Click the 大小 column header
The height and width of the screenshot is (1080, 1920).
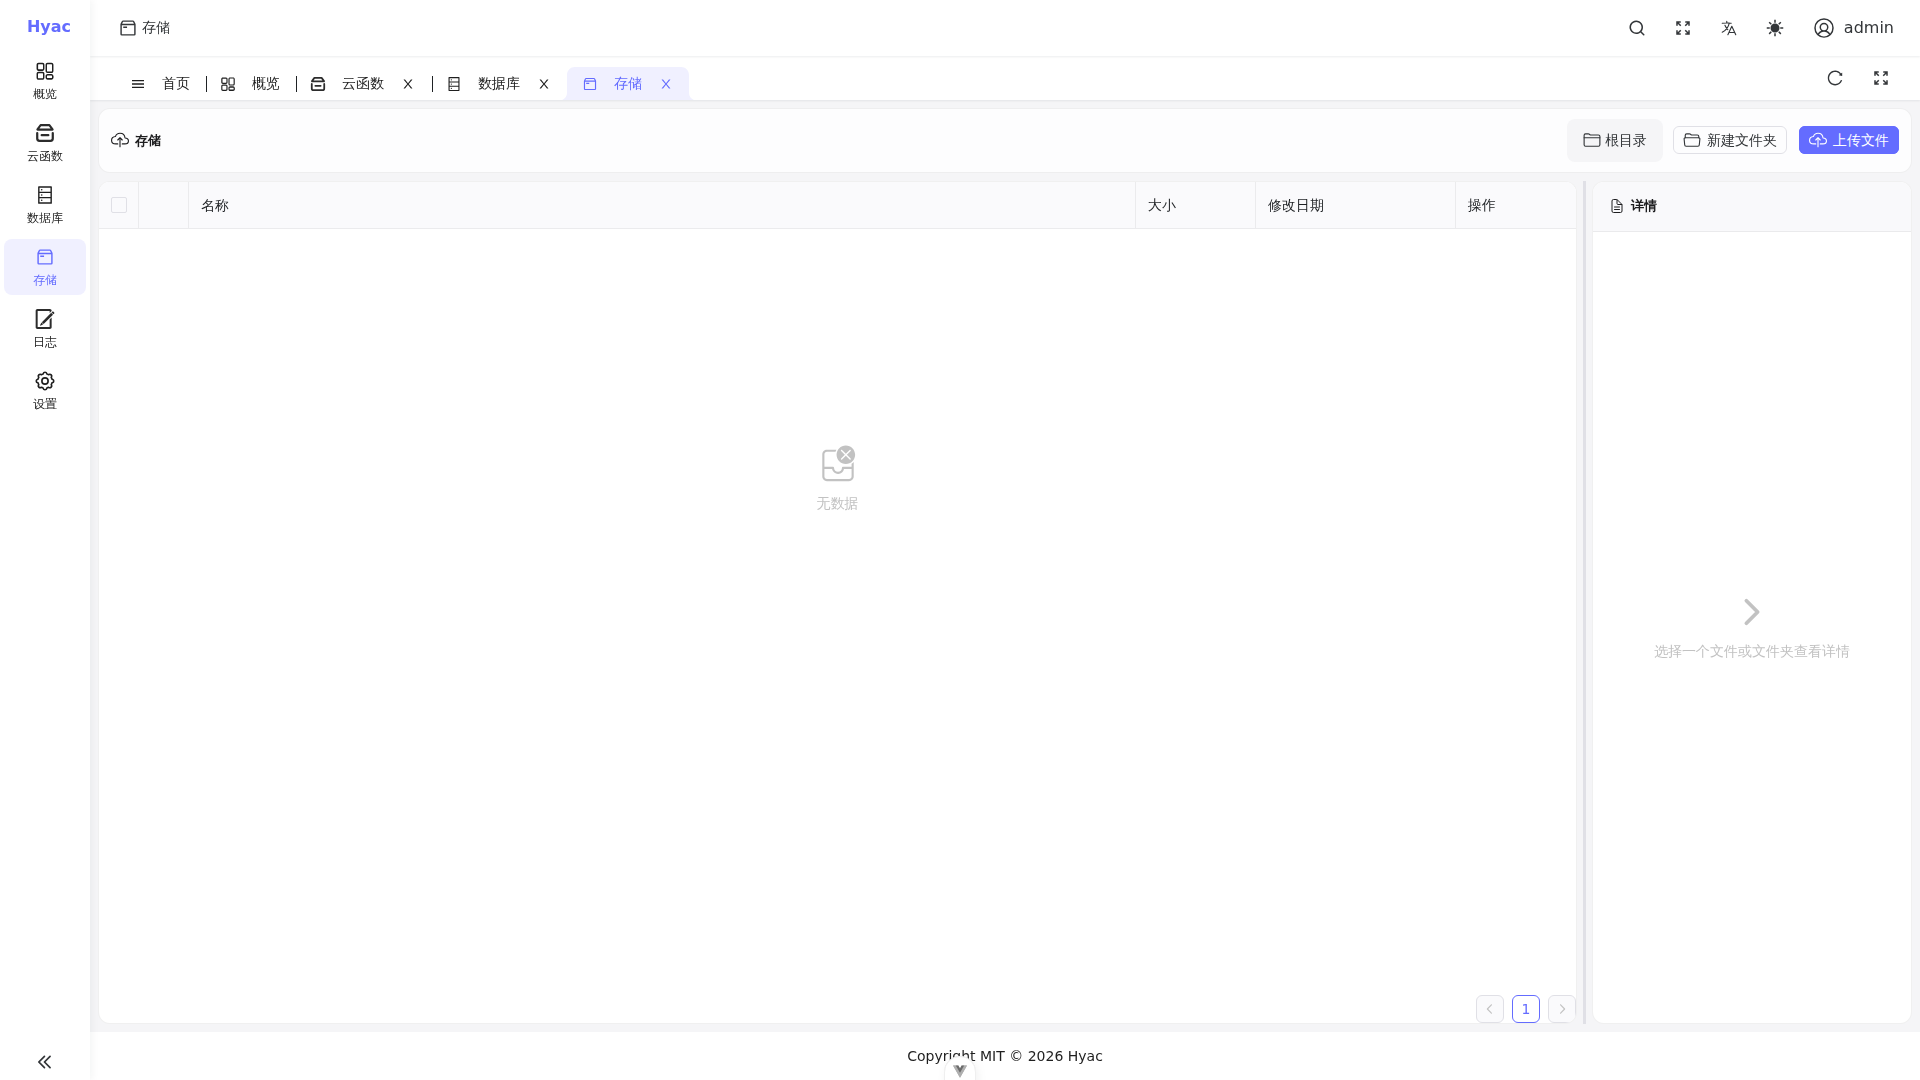pyautogui.click(x=1196, y=205)
